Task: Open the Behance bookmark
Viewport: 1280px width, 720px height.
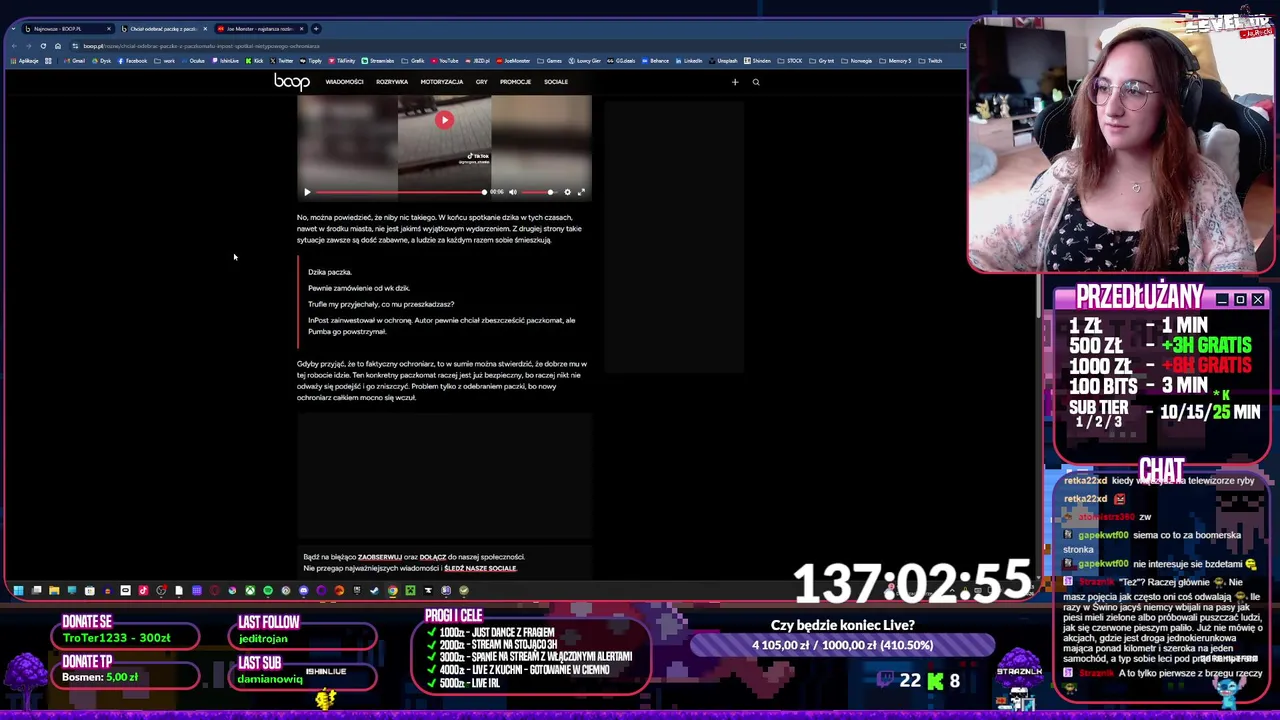Action: point(655,61)
